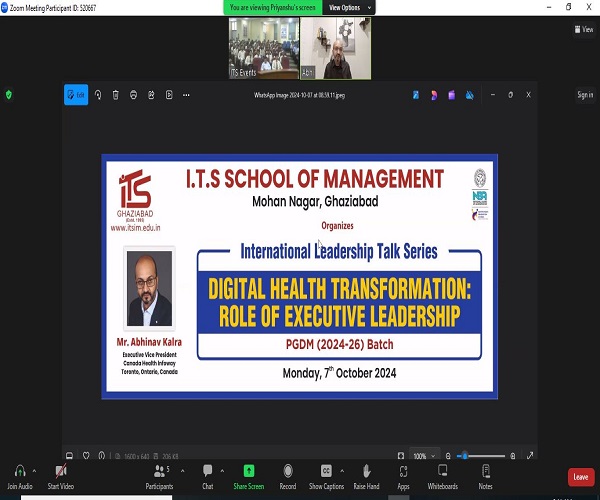Open the View Options dropdown
The image size is (600, 500).
349,8
